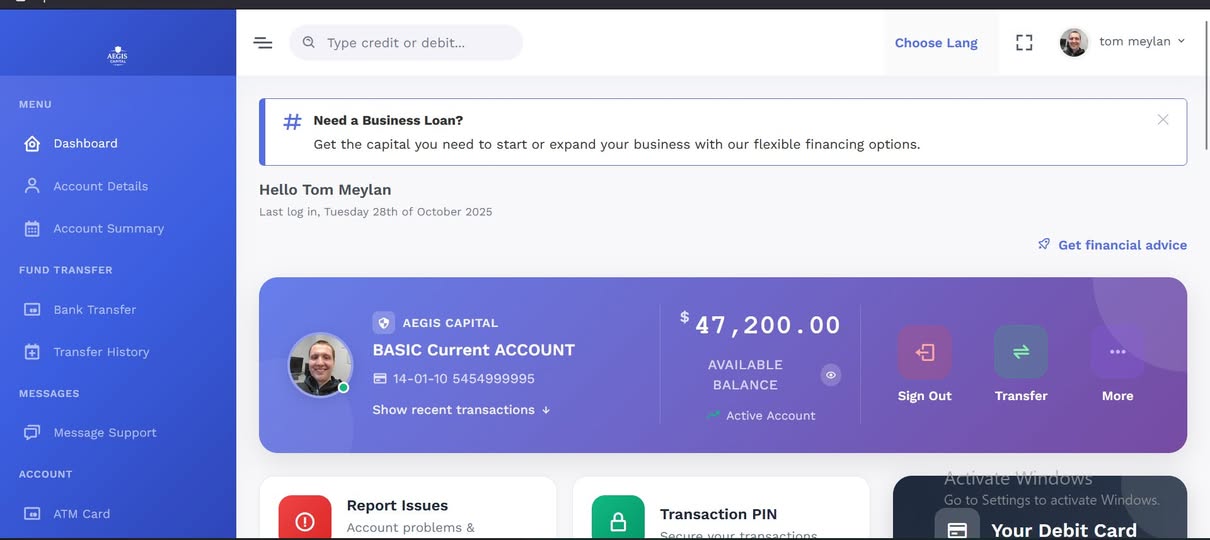Dismiss the Business Loan banner

1163,120
